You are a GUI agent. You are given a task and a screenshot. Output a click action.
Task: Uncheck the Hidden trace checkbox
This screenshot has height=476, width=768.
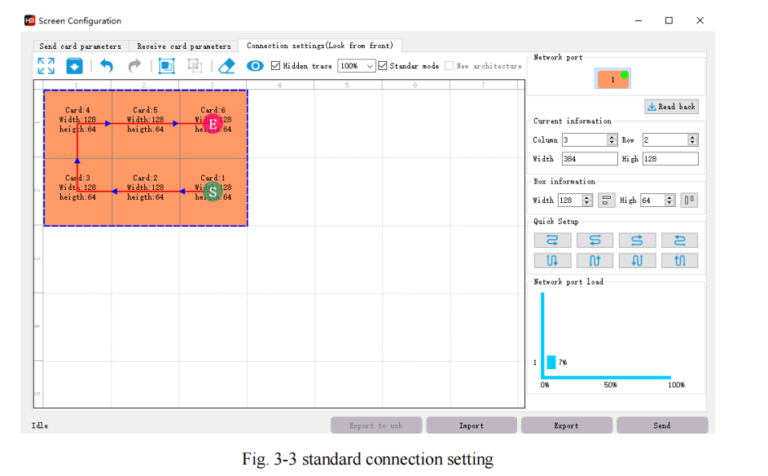(276, 66)
